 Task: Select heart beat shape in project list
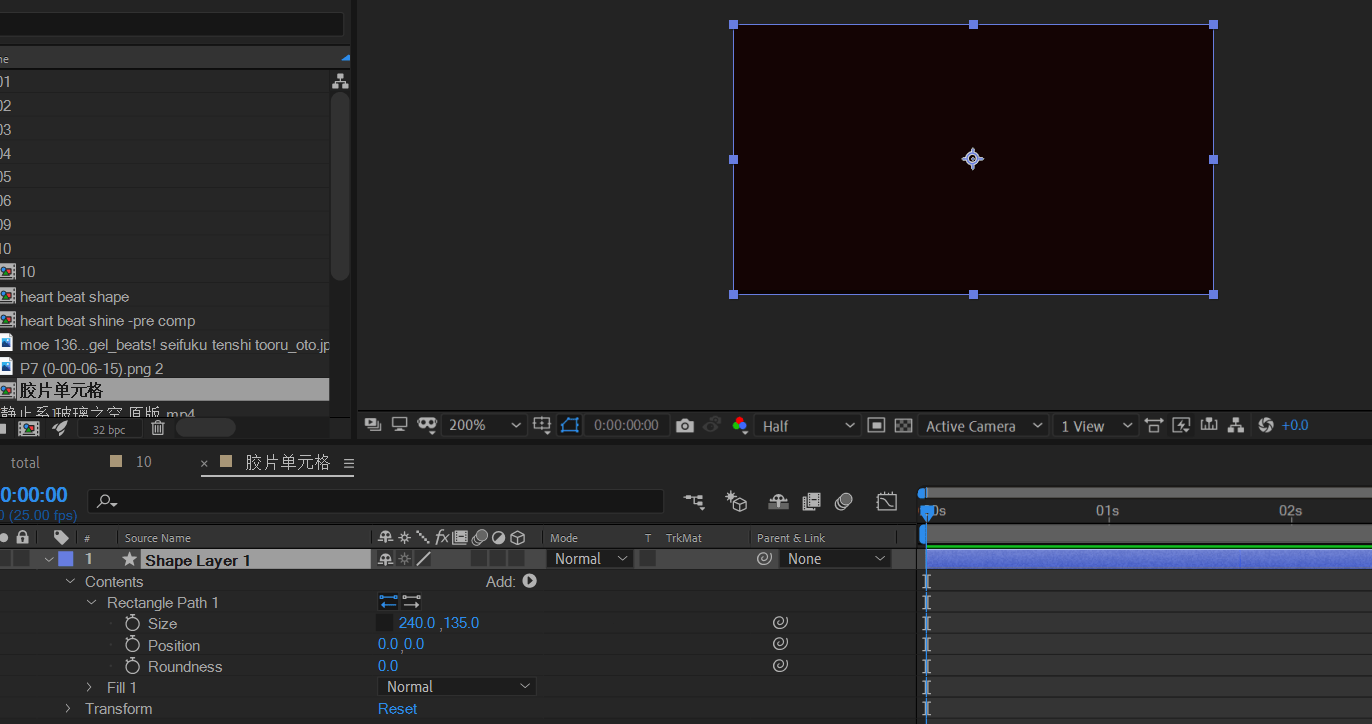pos(74,296)
